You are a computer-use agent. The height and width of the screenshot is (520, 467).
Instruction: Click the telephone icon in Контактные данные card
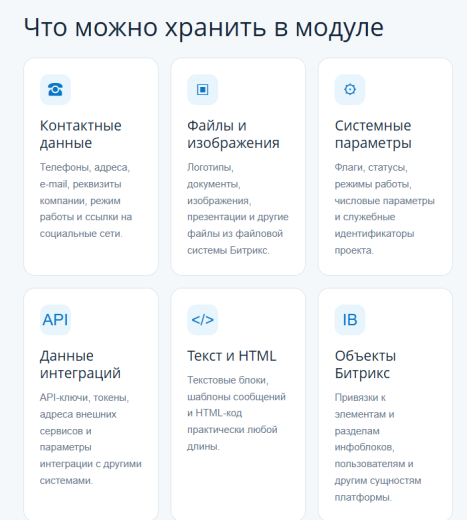coord(55,90)
